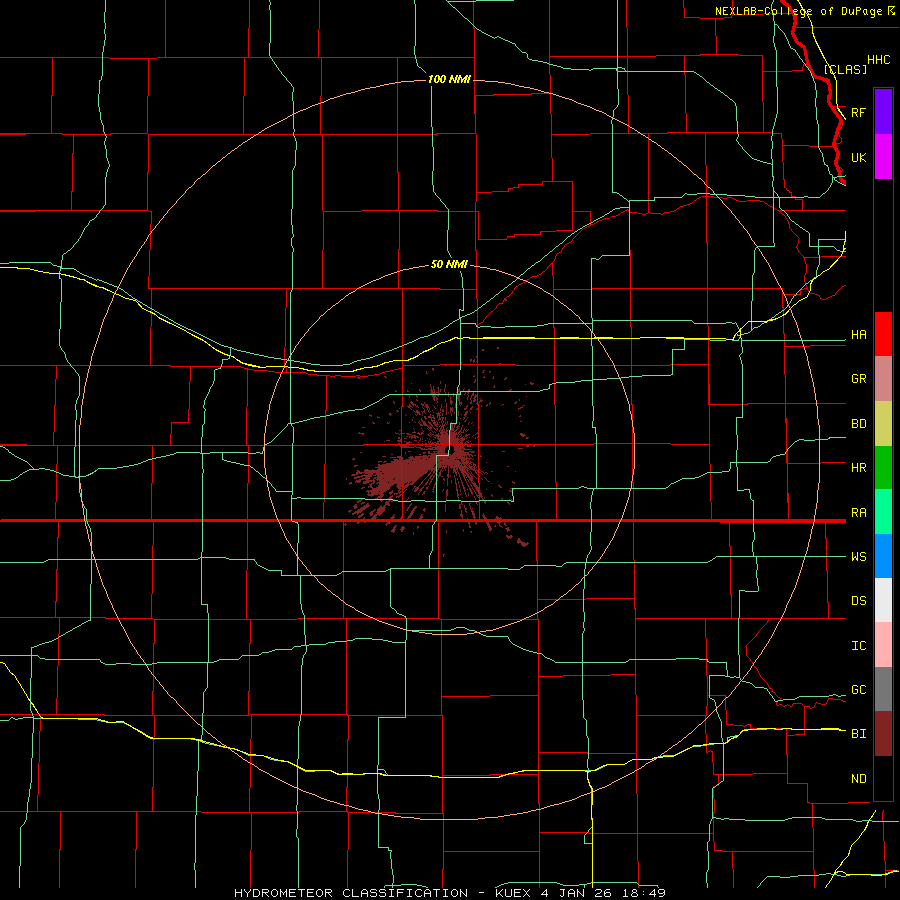
Task: Click the gray GC legend swatch
Action: click(883, 689)
